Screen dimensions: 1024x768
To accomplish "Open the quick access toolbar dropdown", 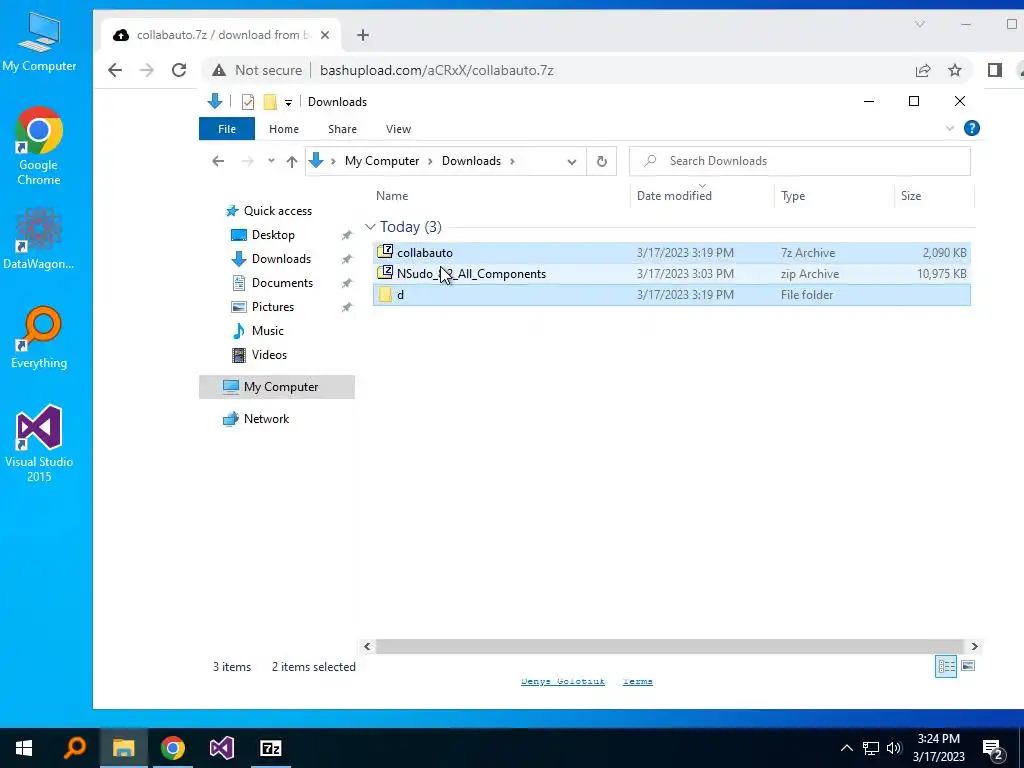I will [x=288, y=103].
